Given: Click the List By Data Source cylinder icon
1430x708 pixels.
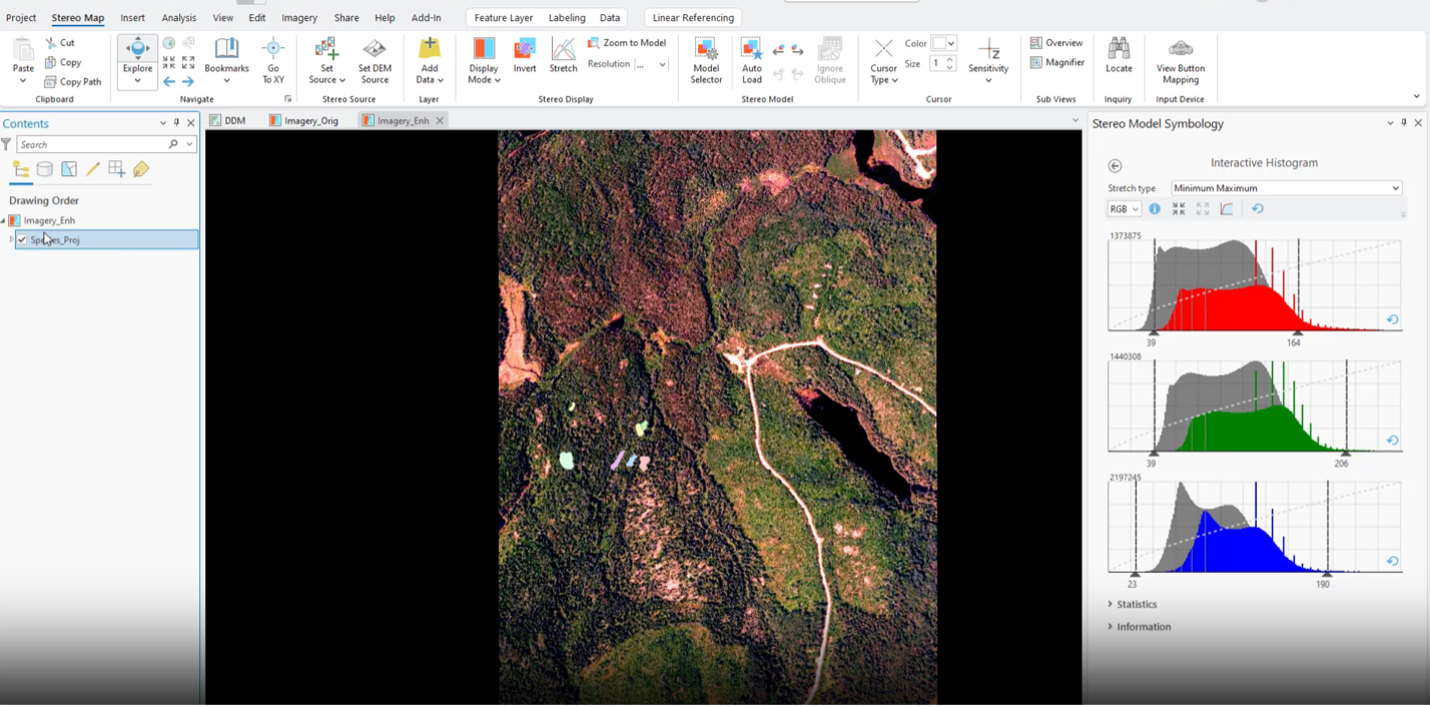Looking at the screenshot, I should tap(45, 169).
